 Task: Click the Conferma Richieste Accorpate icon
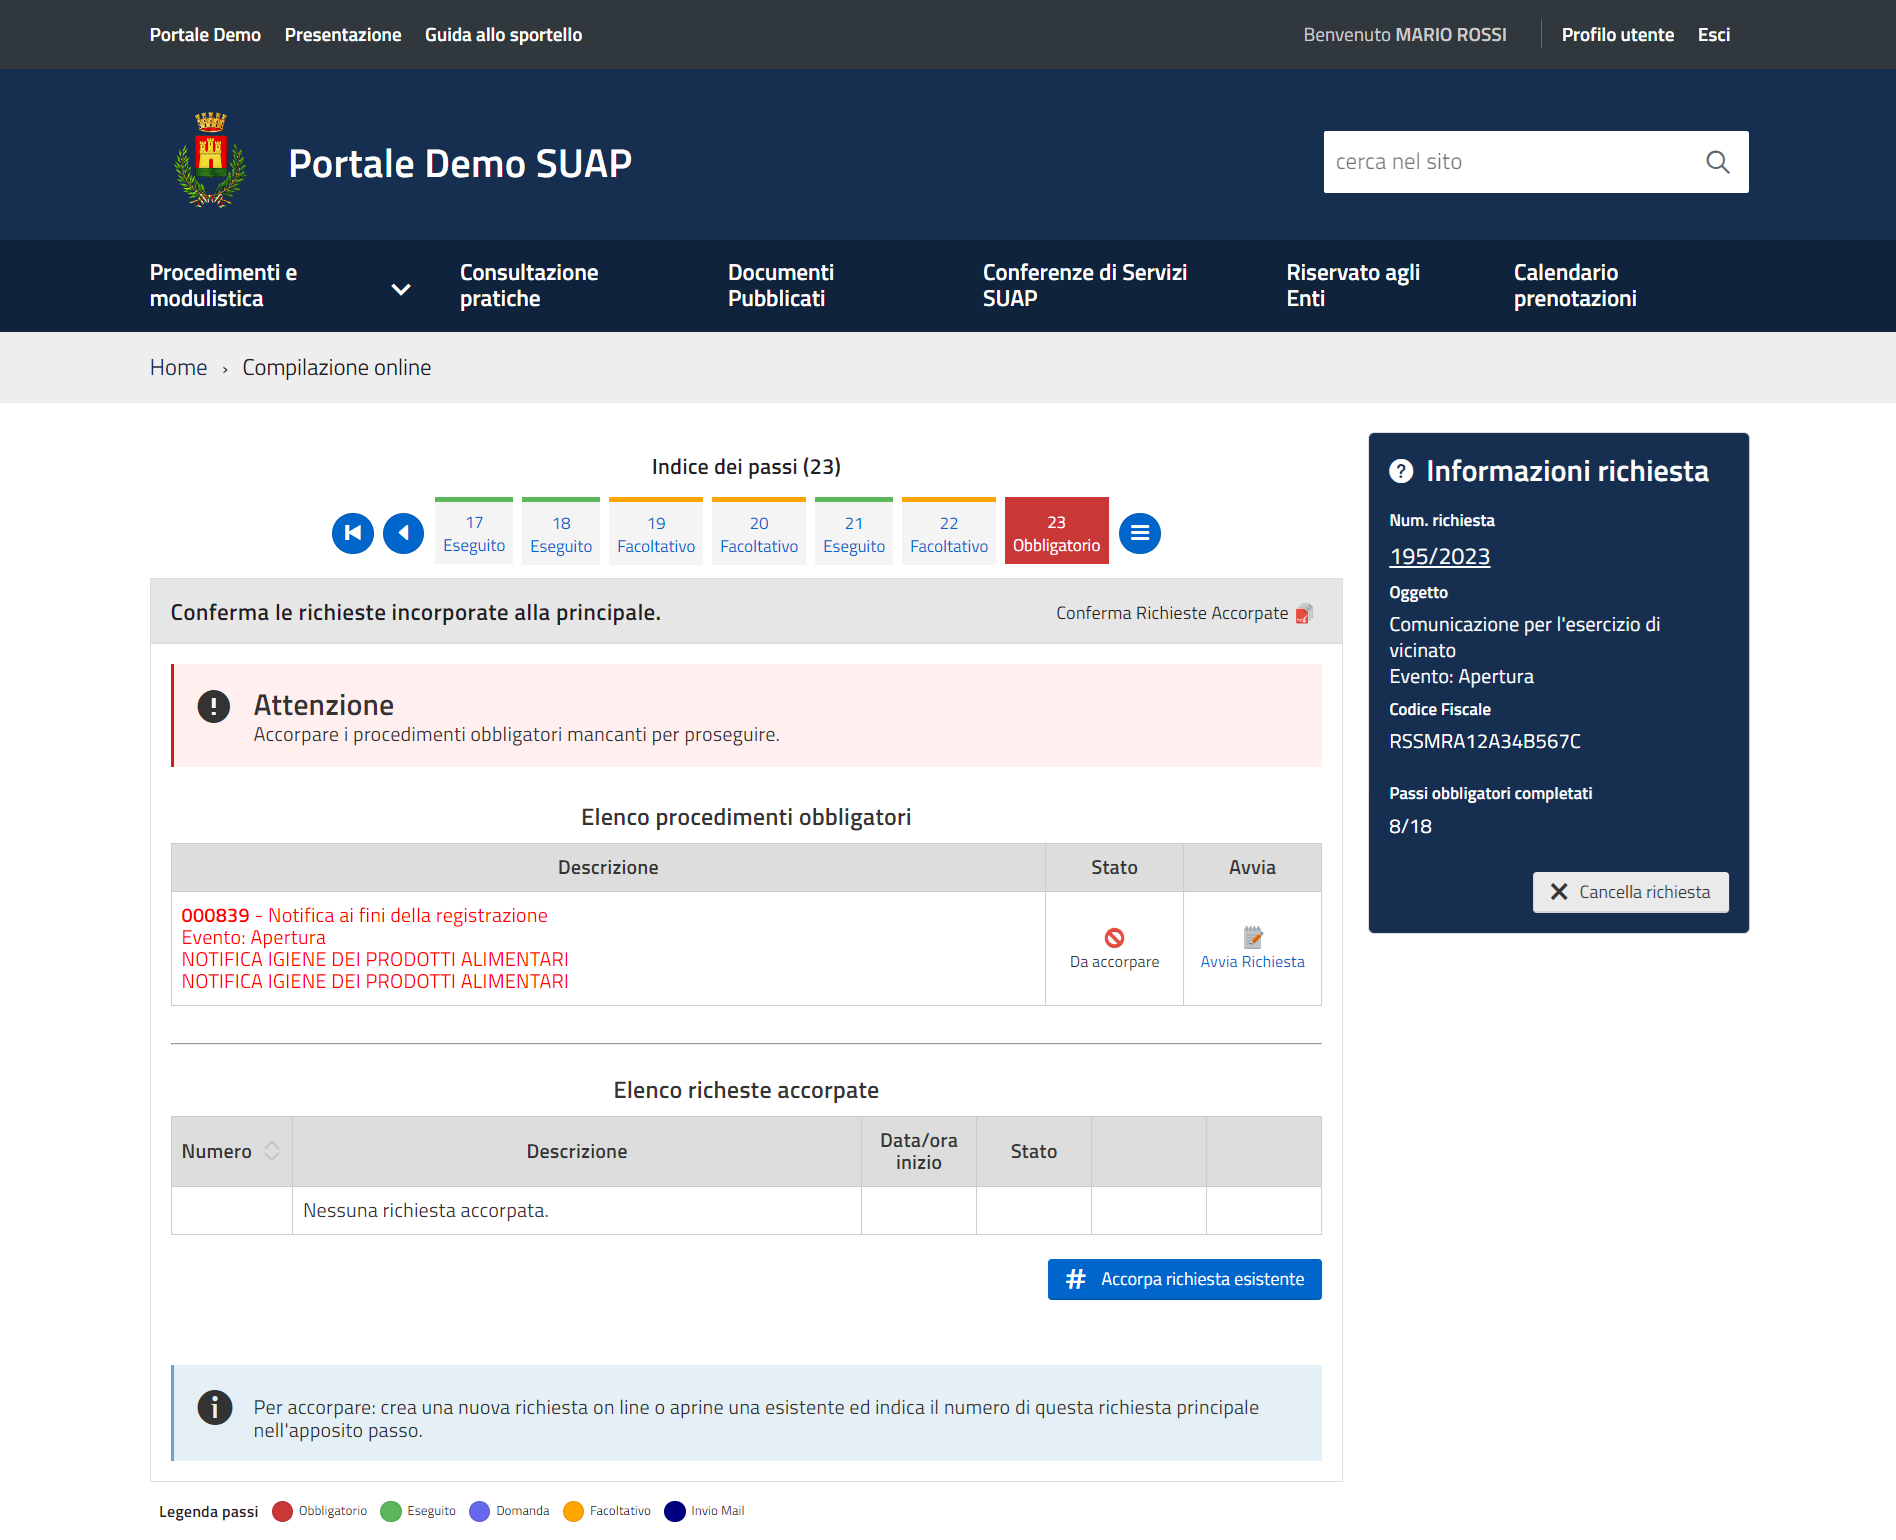pos(1304,614)
